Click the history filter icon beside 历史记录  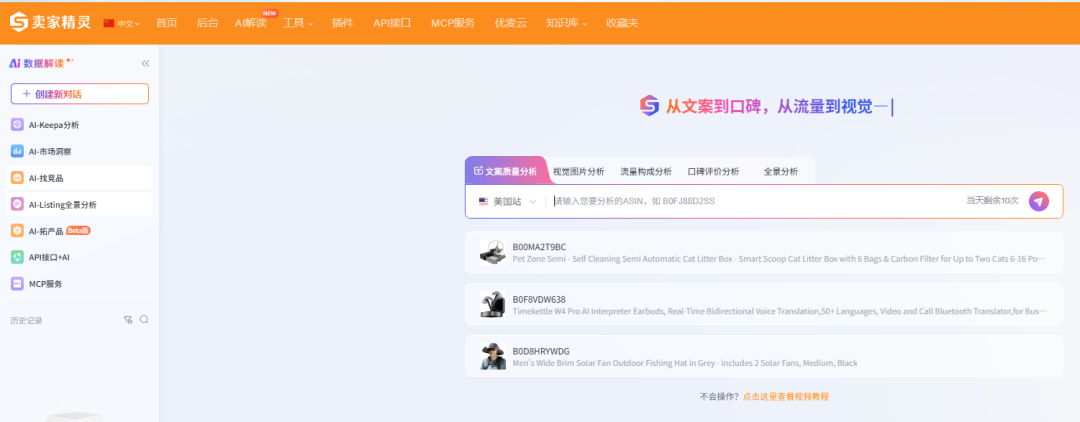pyautogui.click(x=127, y=319)
